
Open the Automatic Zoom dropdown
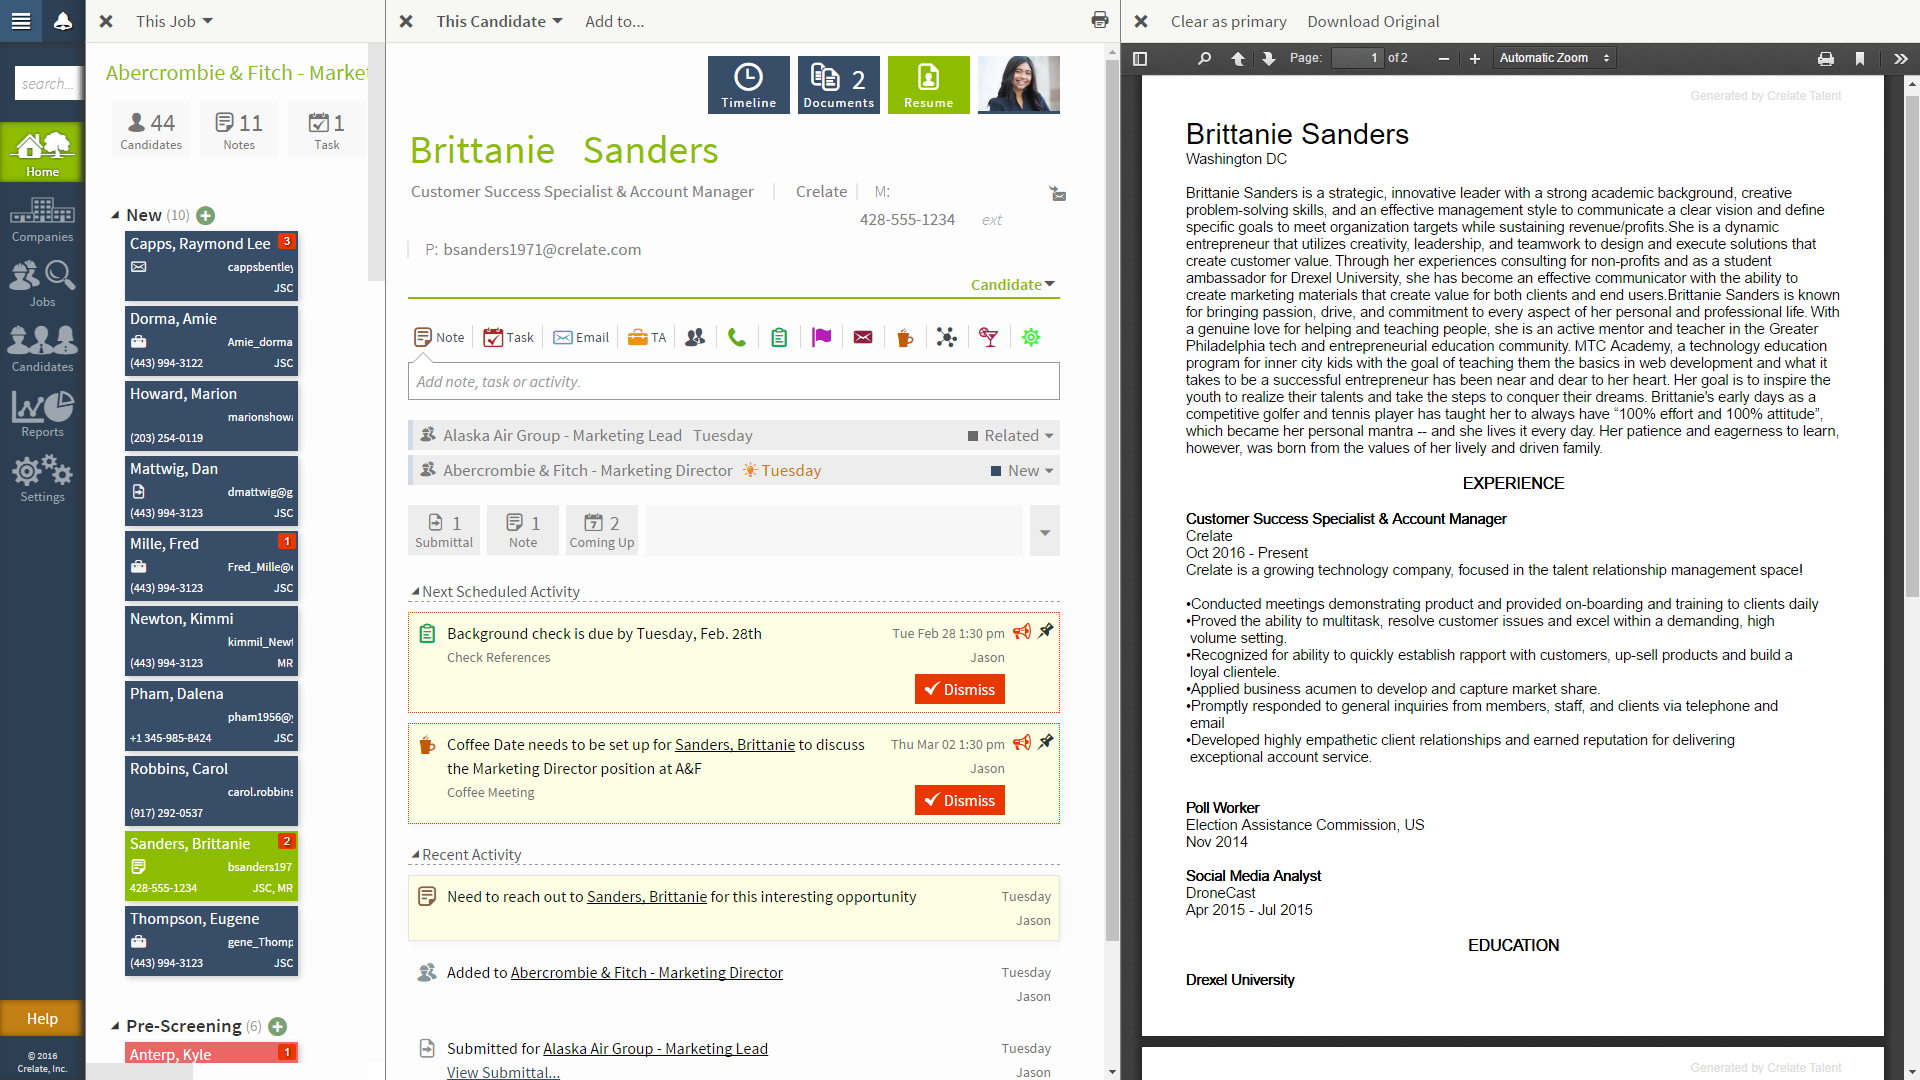pyautogui.click(x=1554, y=58)
